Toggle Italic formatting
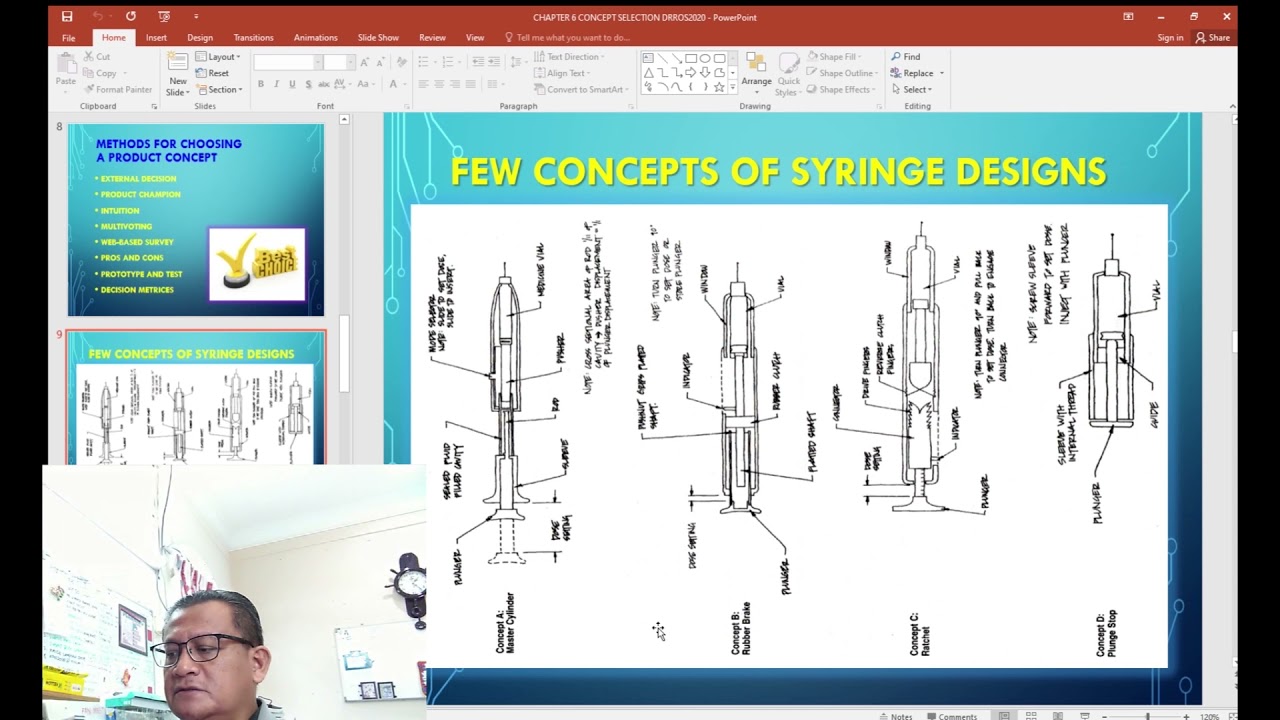The image size is (1280, 720). tap(276, 84)
